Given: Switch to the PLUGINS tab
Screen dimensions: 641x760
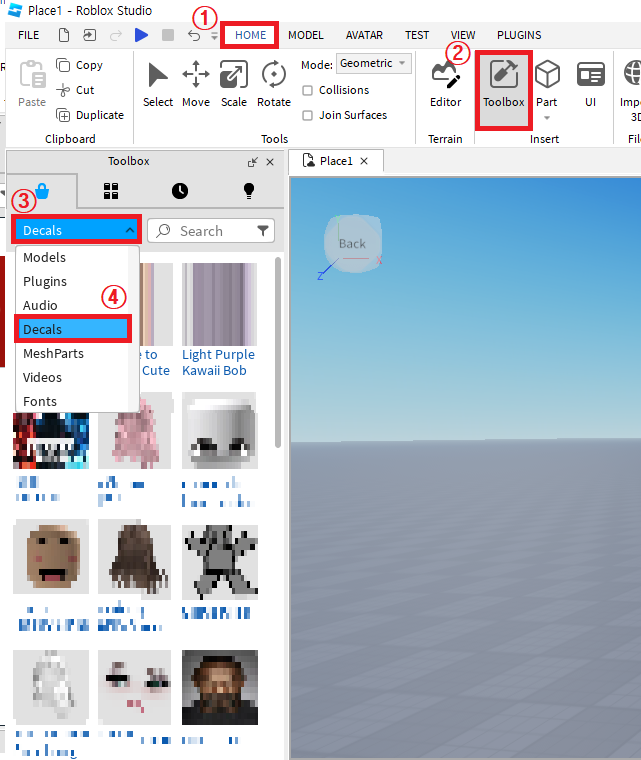Looking at the screenshot, I should click(519, 35).
